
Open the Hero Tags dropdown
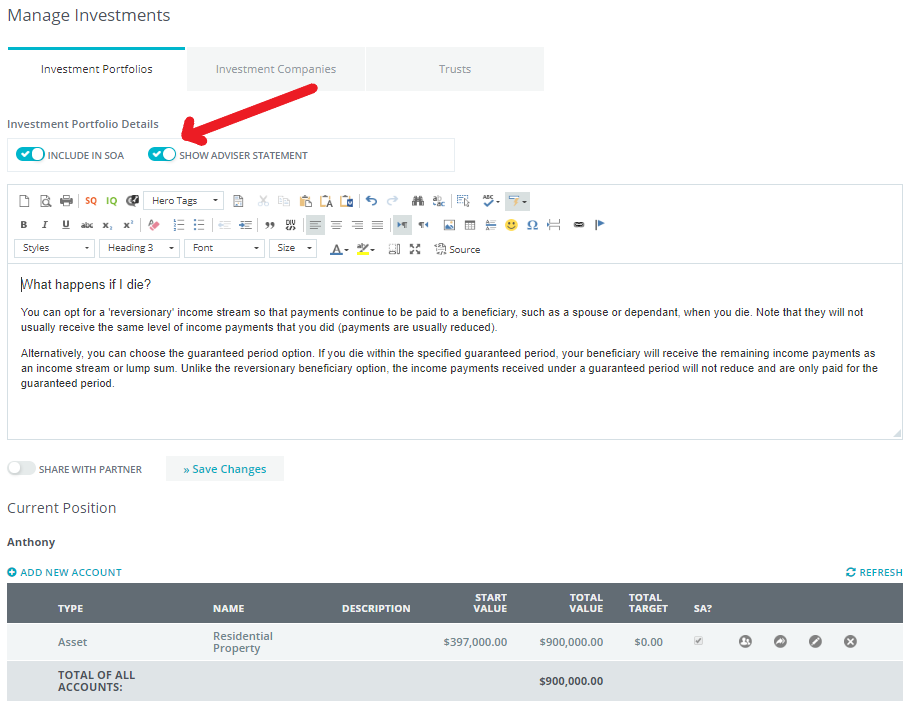(184, 201)
